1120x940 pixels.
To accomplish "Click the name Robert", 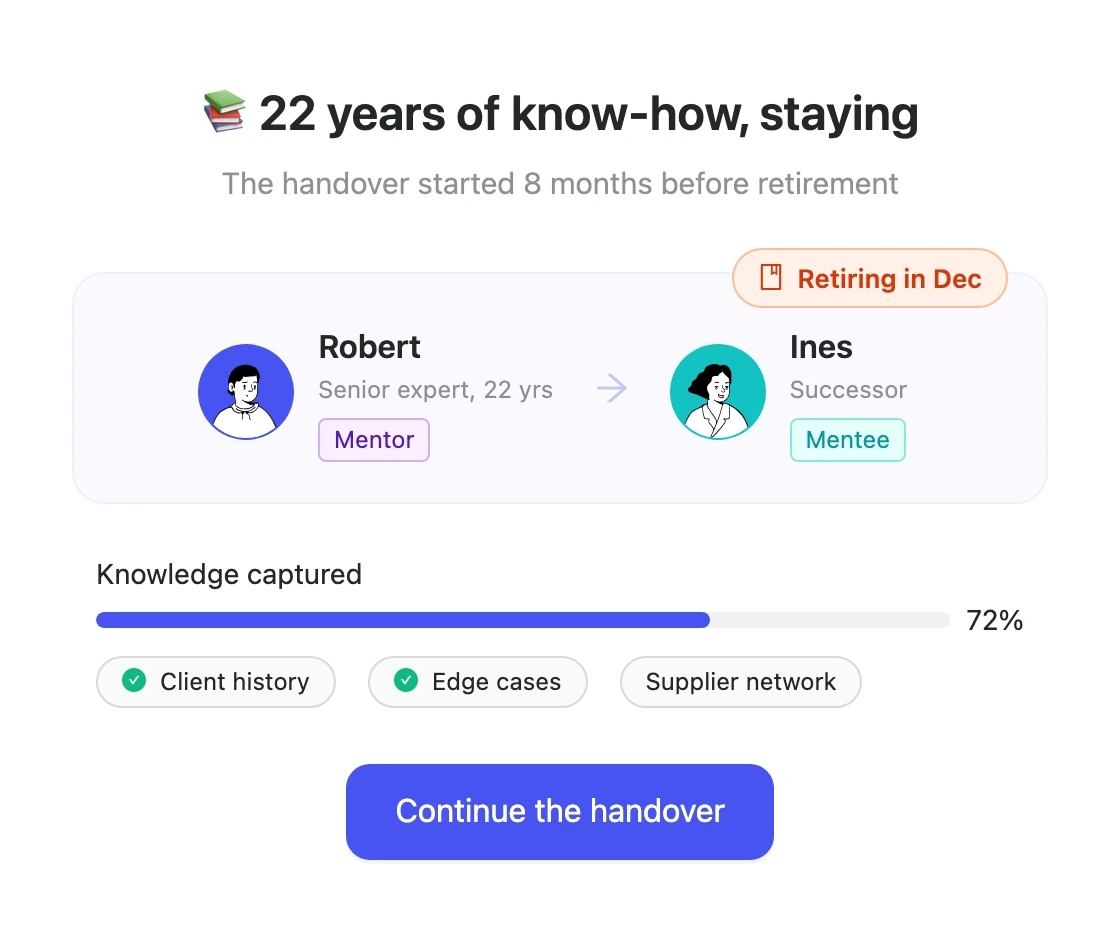I will pyautogui.click(x=369, y=347).
